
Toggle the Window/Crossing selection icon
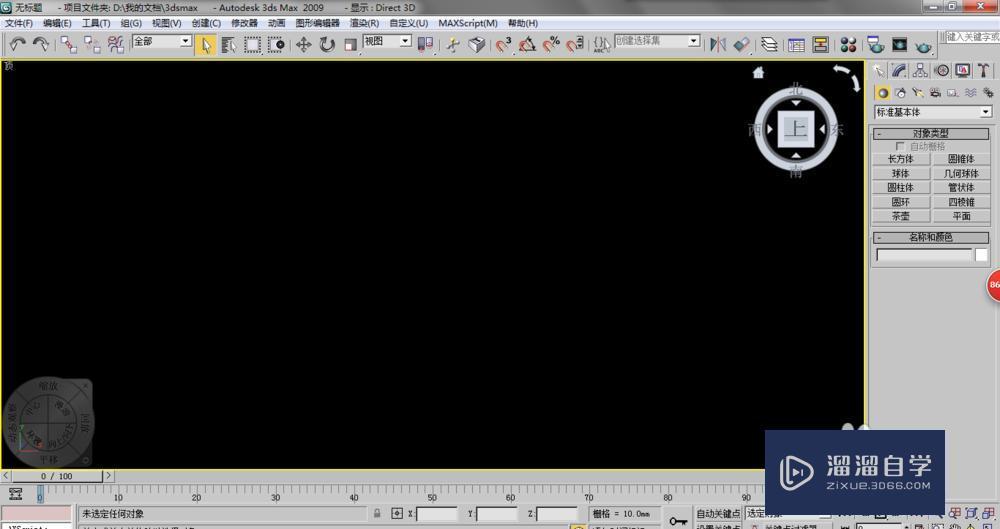point(276,45)
